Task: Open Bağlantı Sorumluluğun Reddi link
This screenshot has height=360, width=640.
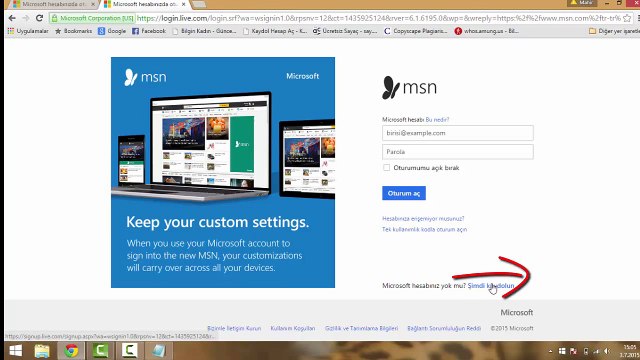Action: [444, 328]
